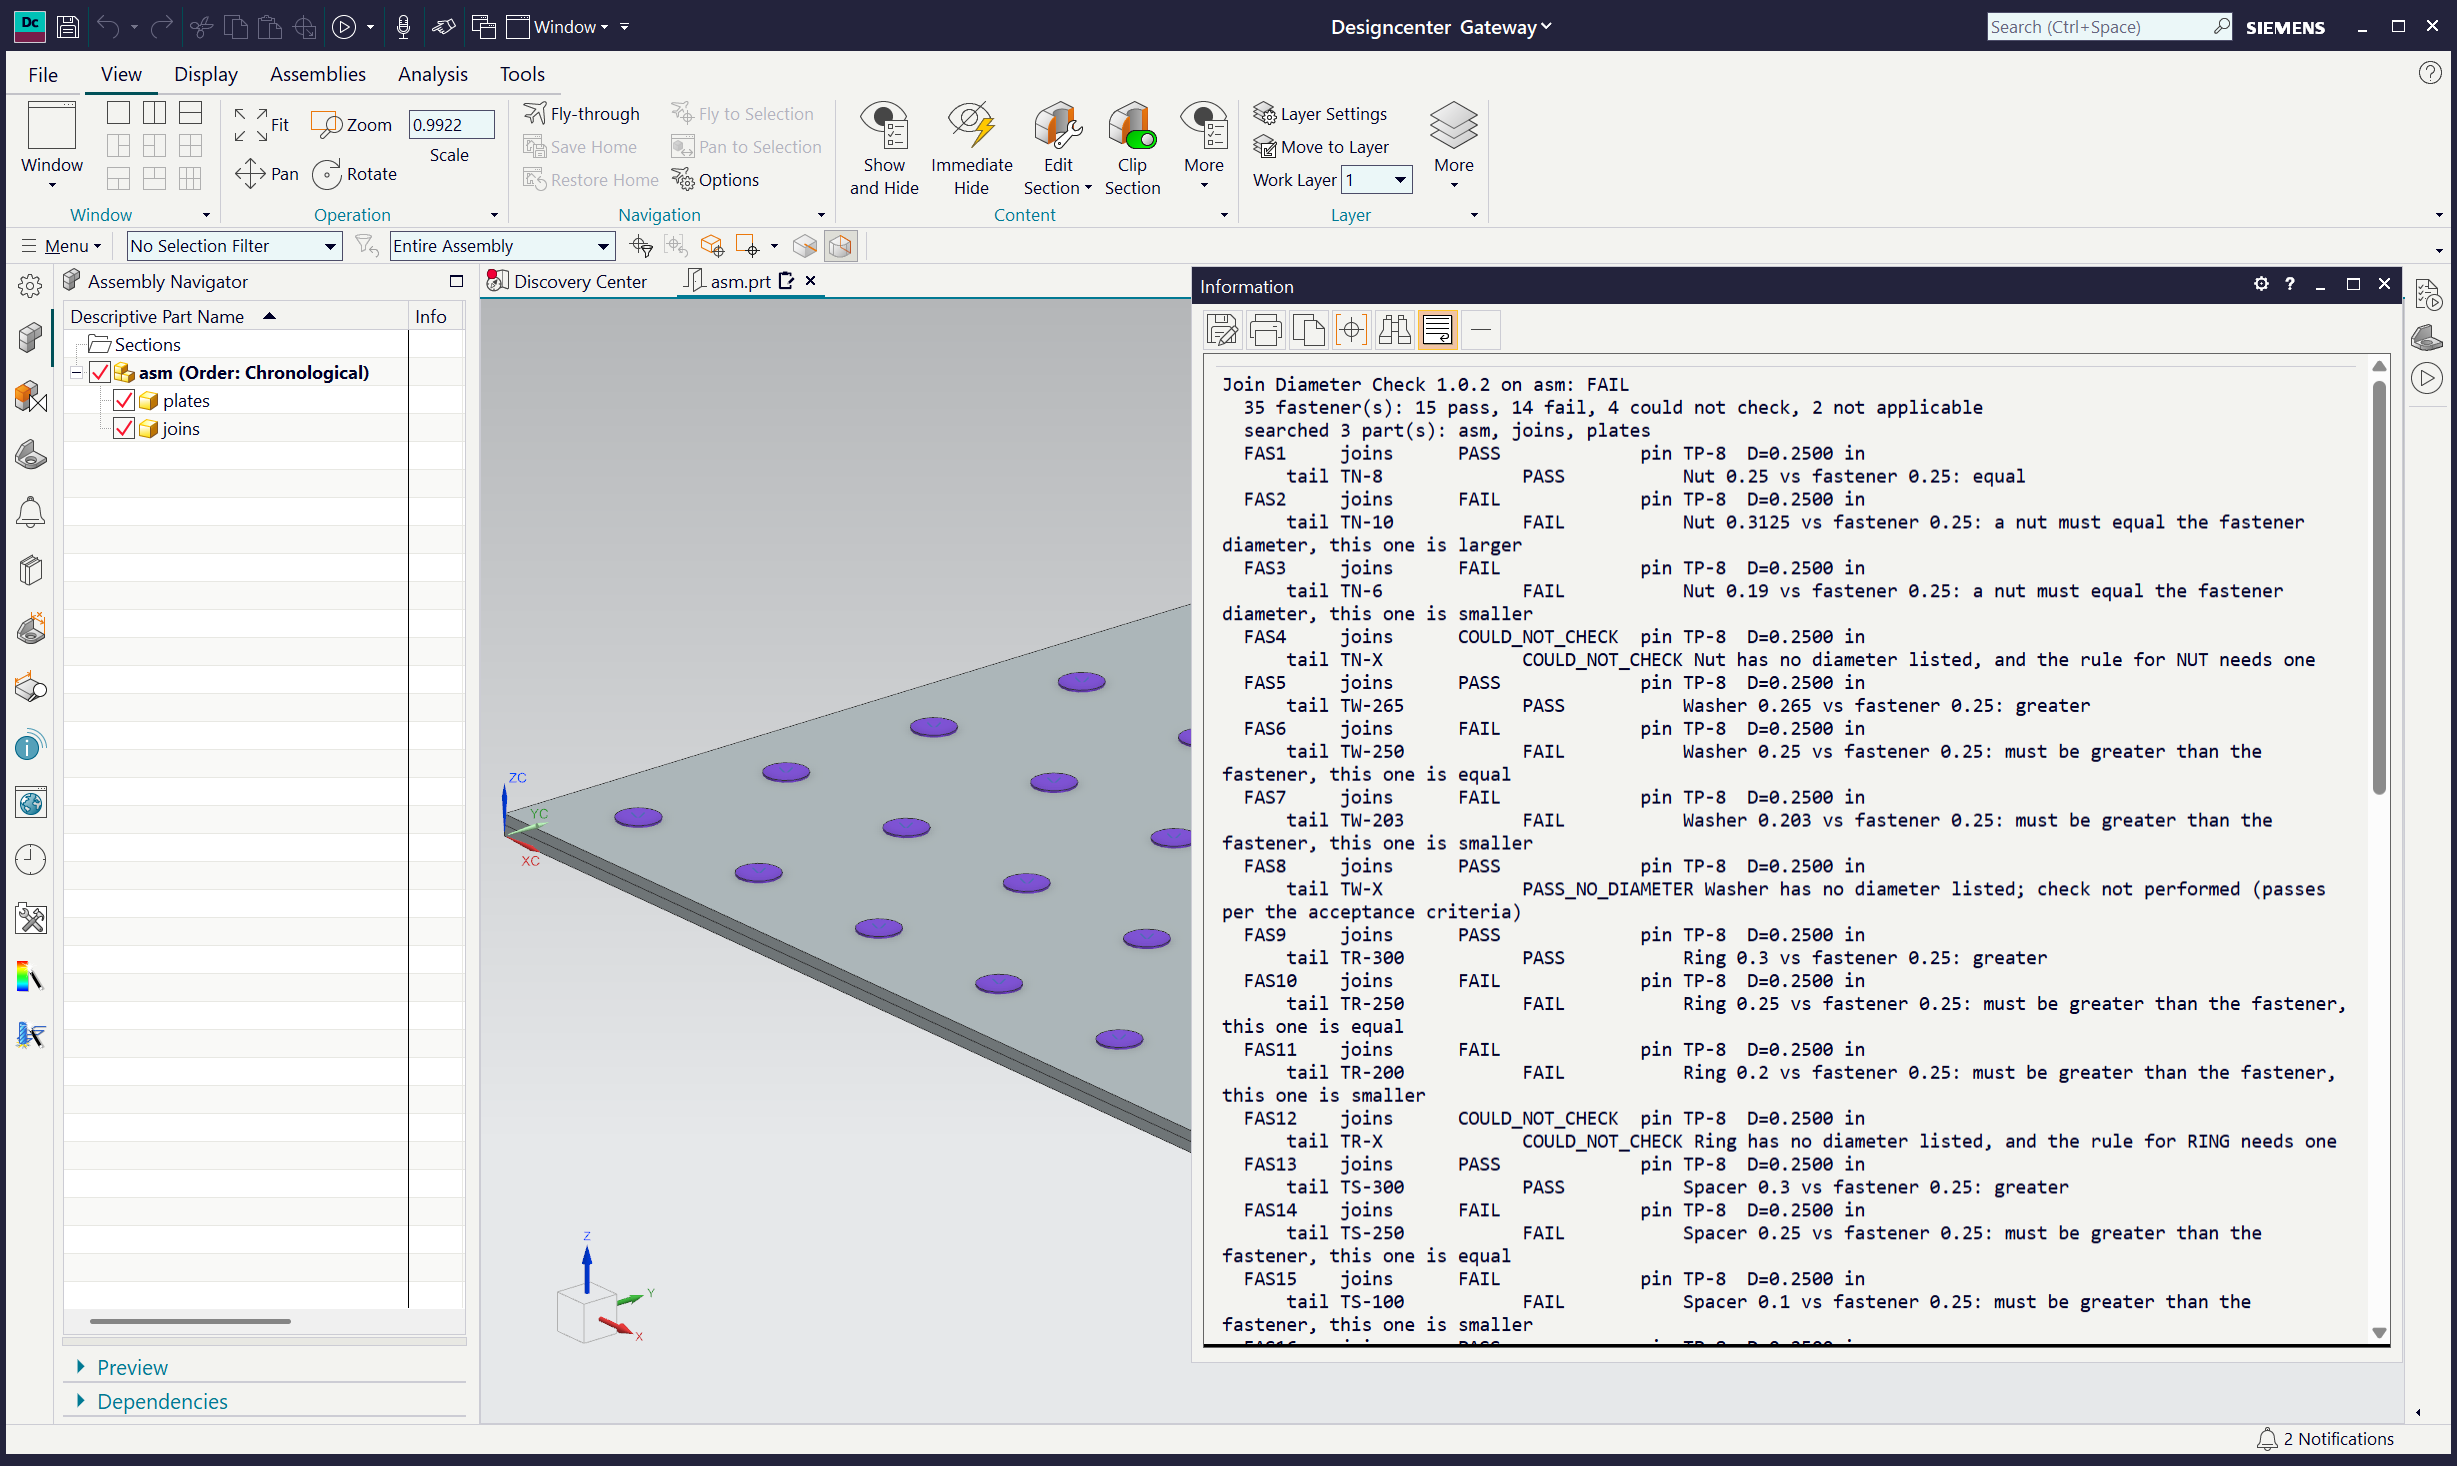Uncheck the joins component checkbox

(x=124, y=429)
